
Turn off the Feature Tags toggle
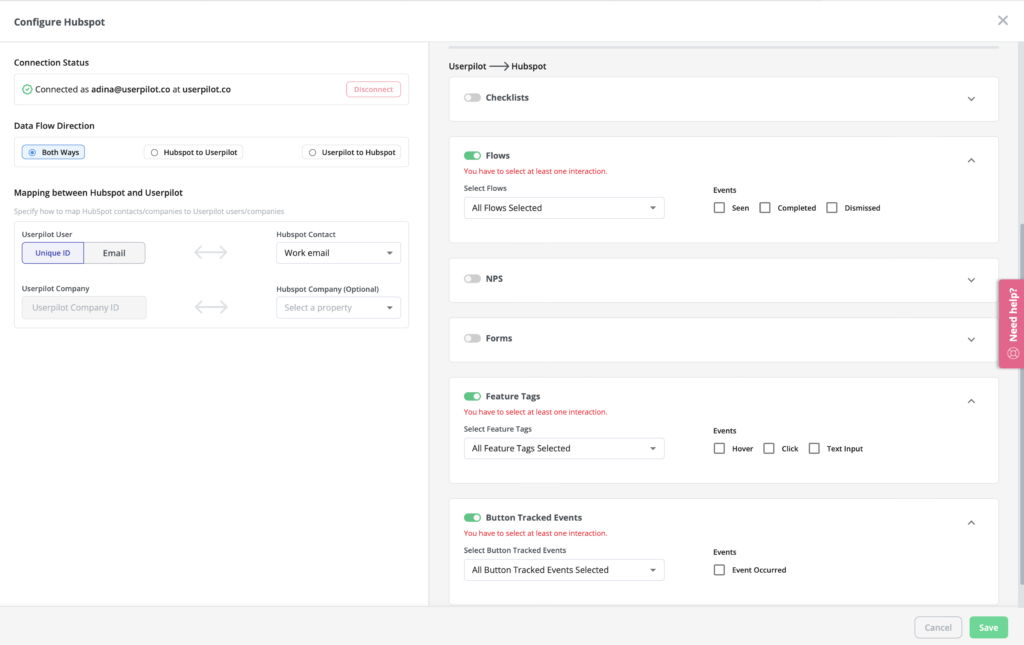click(x=472, y=396)
